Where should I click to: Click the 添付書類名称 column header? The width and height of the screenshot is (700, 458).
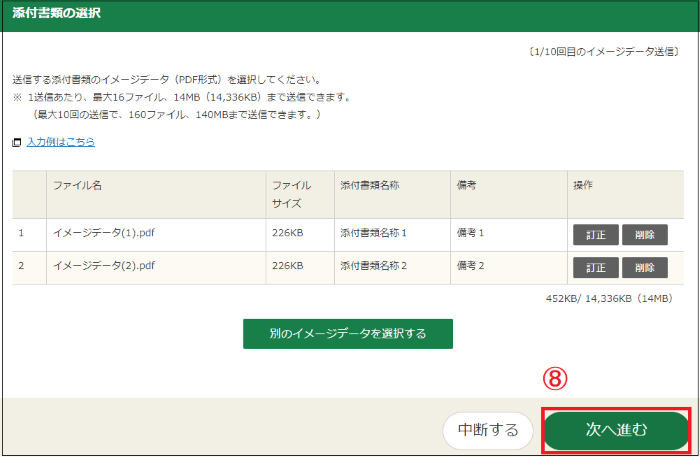(370, 186)
